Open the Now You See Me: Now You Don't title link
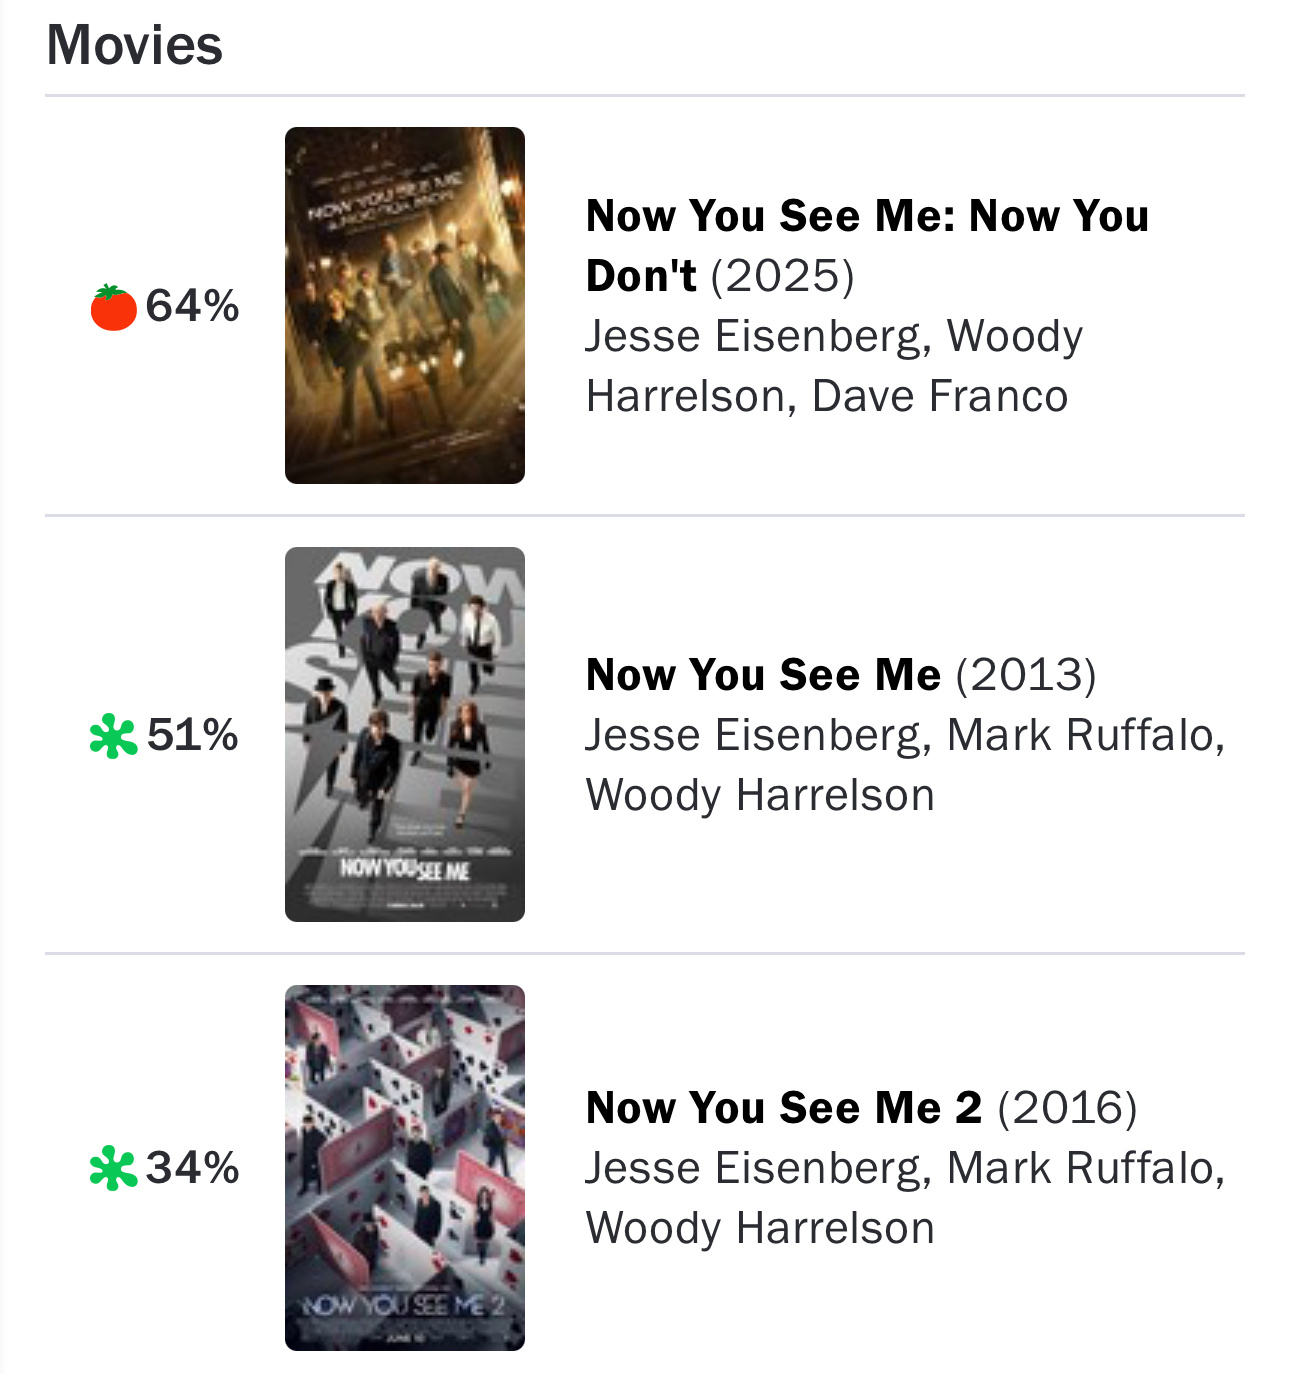The width and height of the screenshot is (1290, 1374). tap(866, 217)
